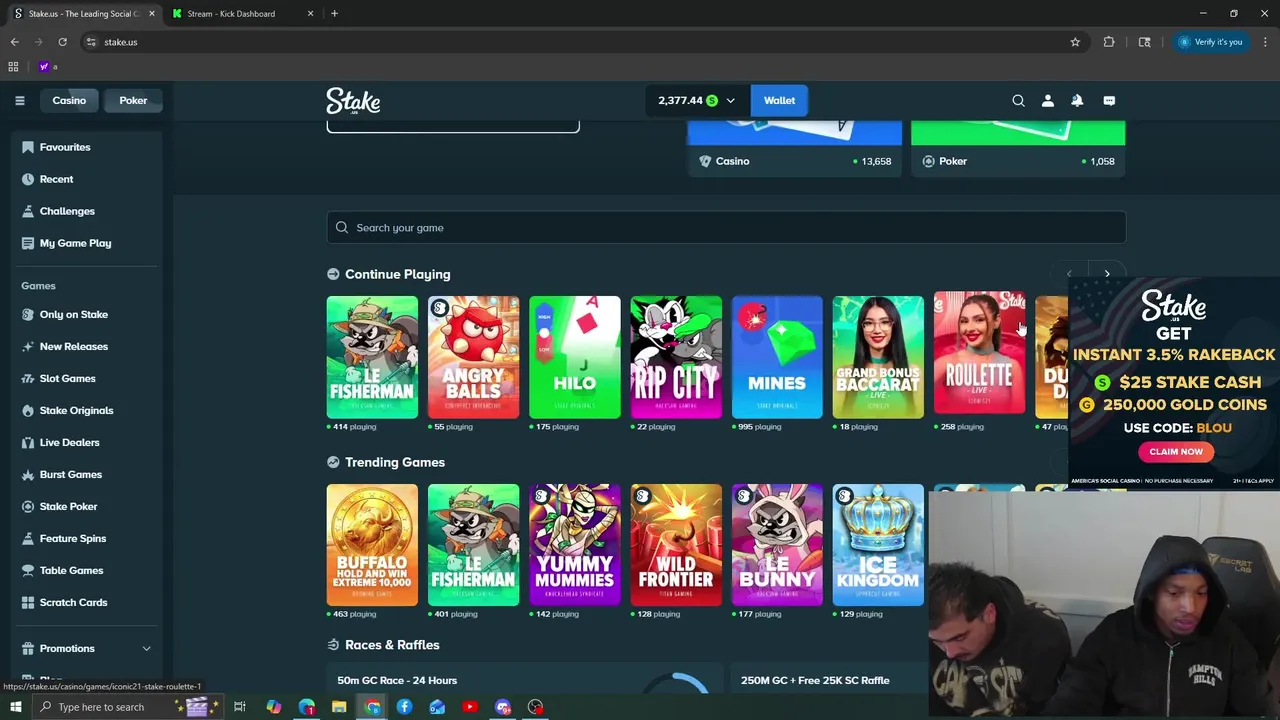Open a new browser tab
The image size is (1280, 720).
click(334, 14)
